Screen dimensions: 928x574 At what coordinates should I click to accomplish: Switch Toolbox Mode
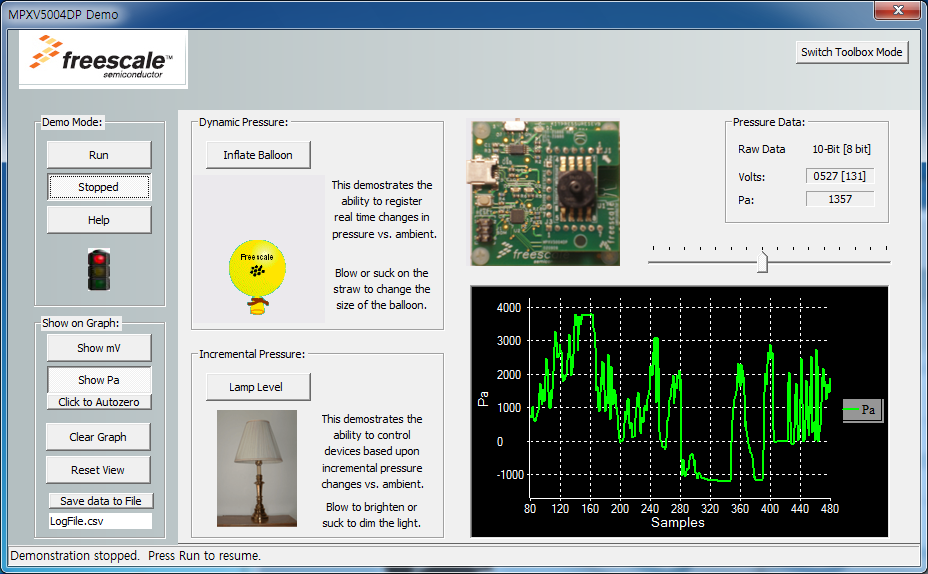pyautogui.click(x=852, y=52)
